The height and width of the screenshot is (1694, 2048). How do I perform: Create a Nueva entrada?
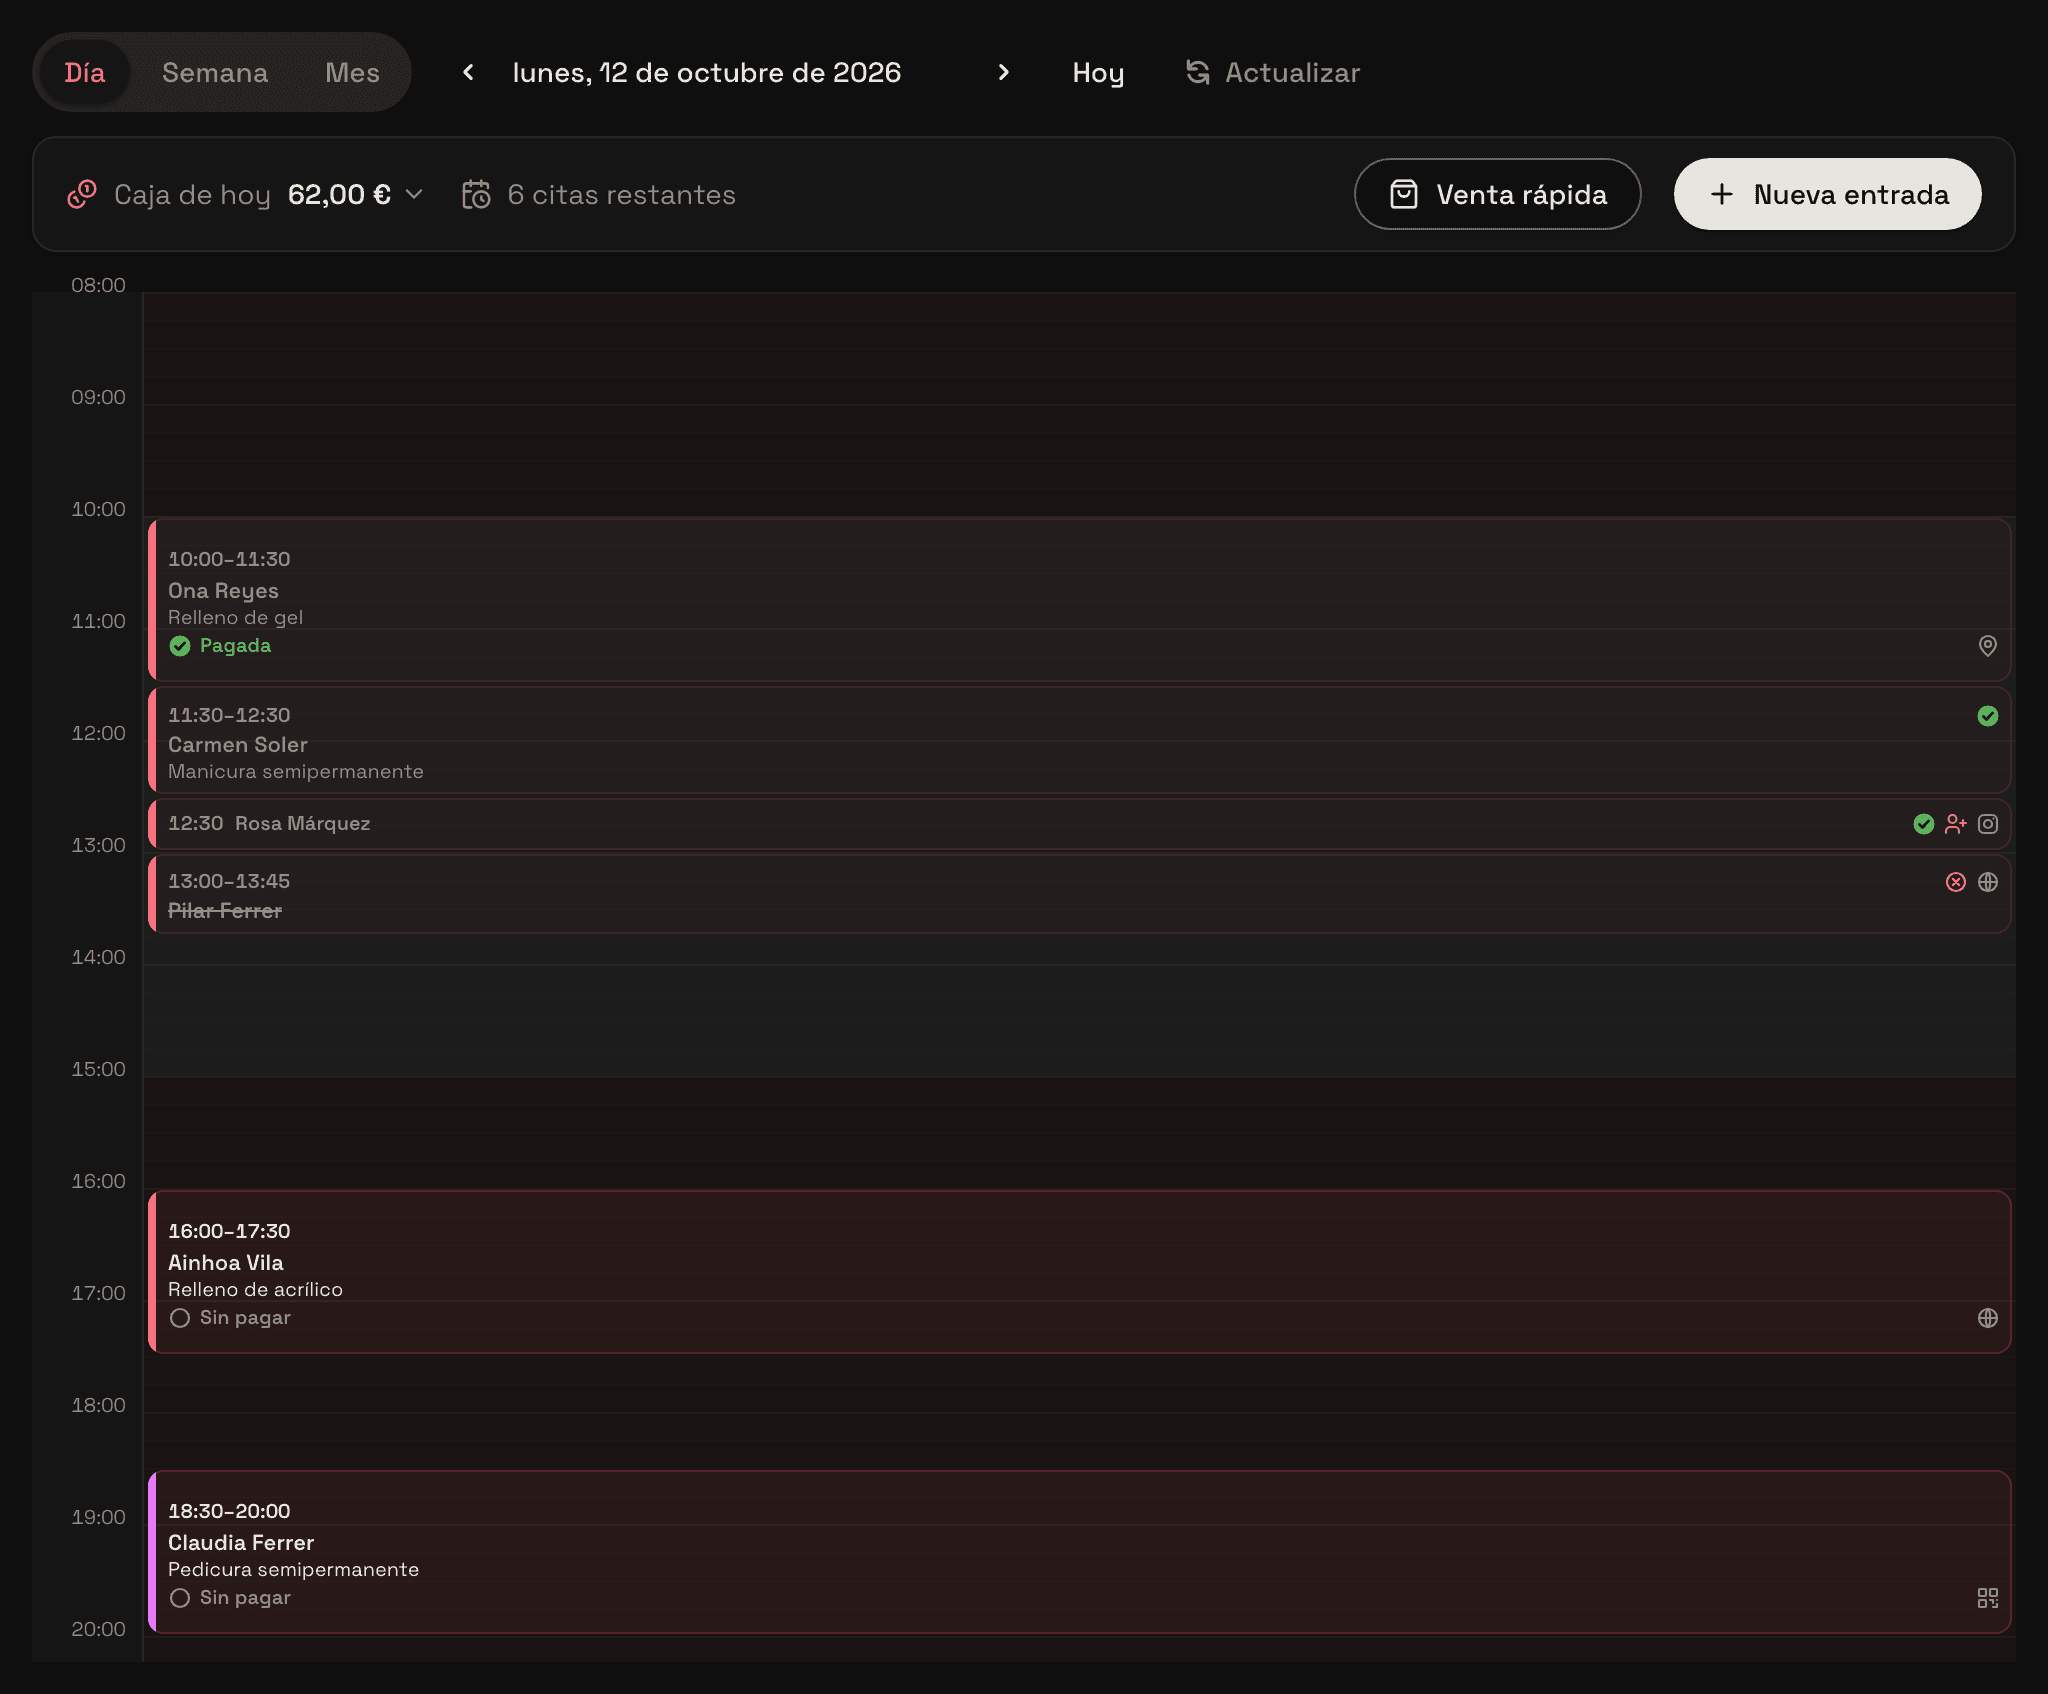pyautogui.click(x=1827, y=194)
